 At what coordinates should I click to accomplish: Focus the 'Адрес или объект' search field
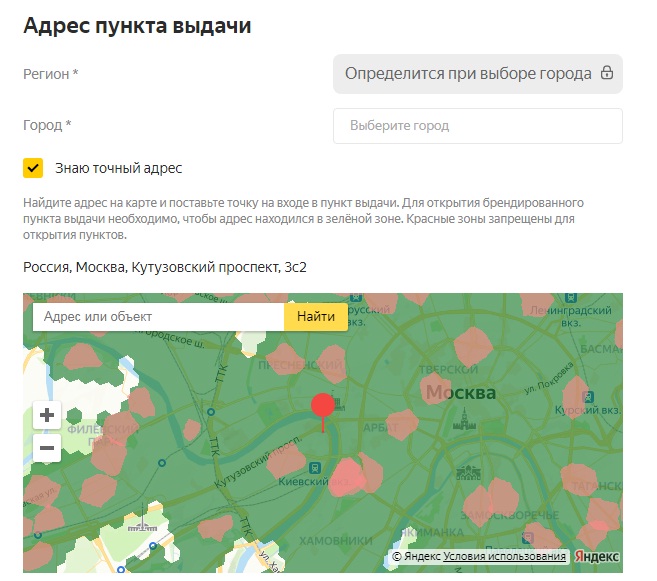158,317
